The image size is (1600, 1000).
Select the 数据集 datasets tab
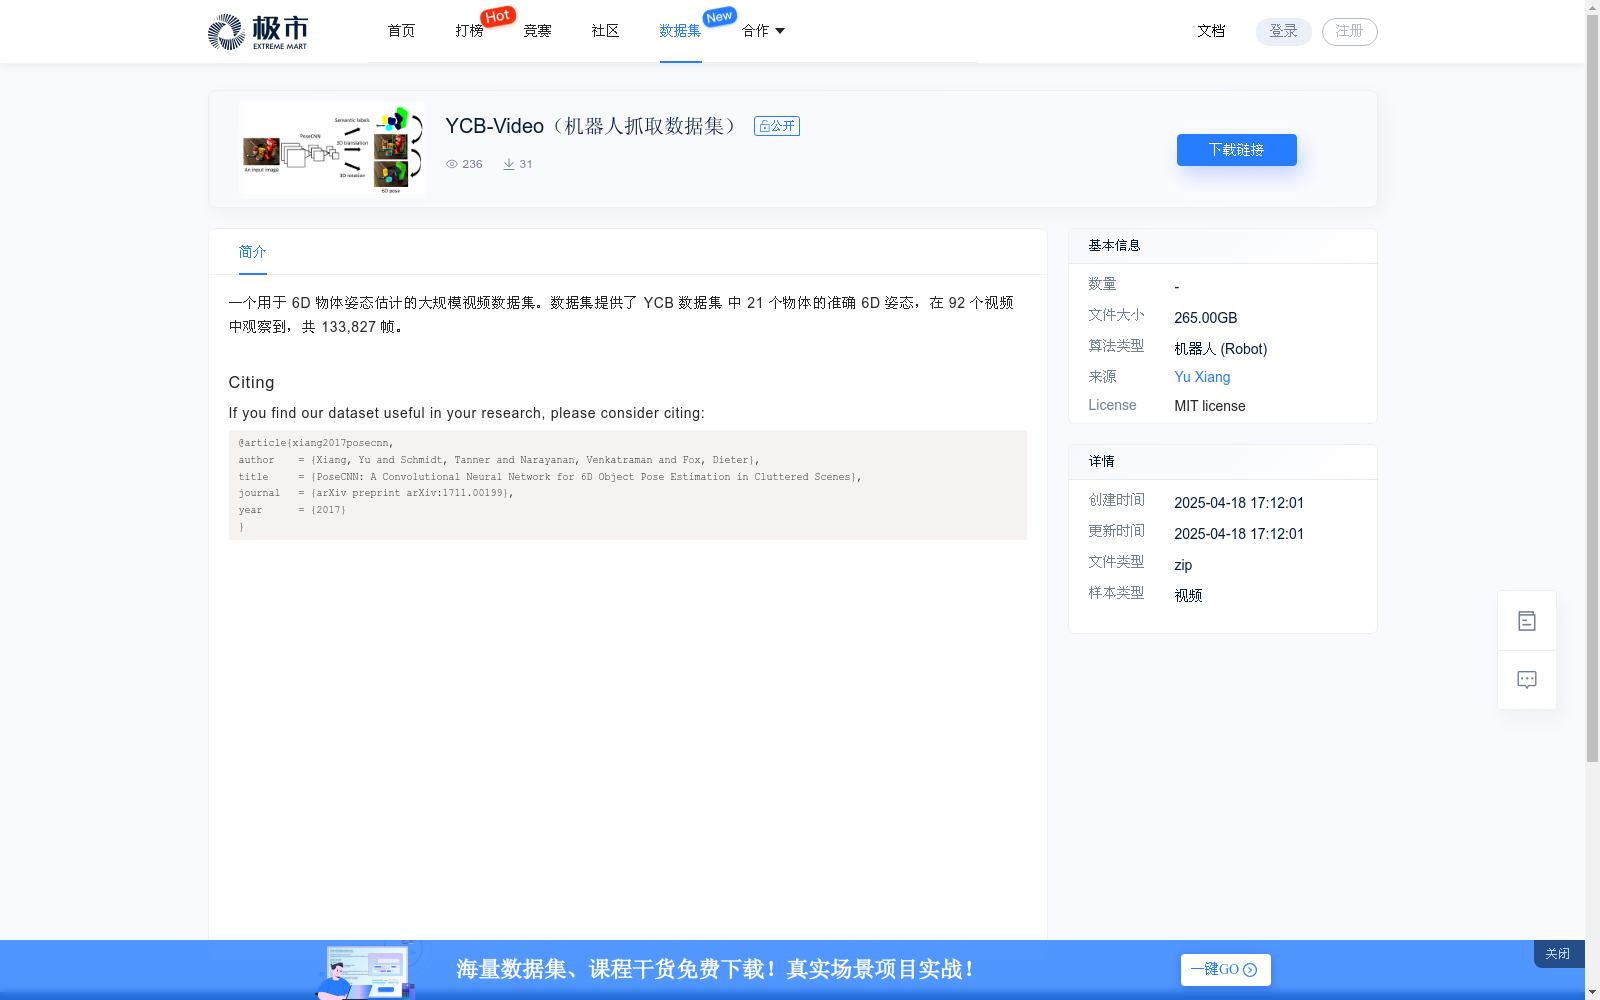point(680,31)
